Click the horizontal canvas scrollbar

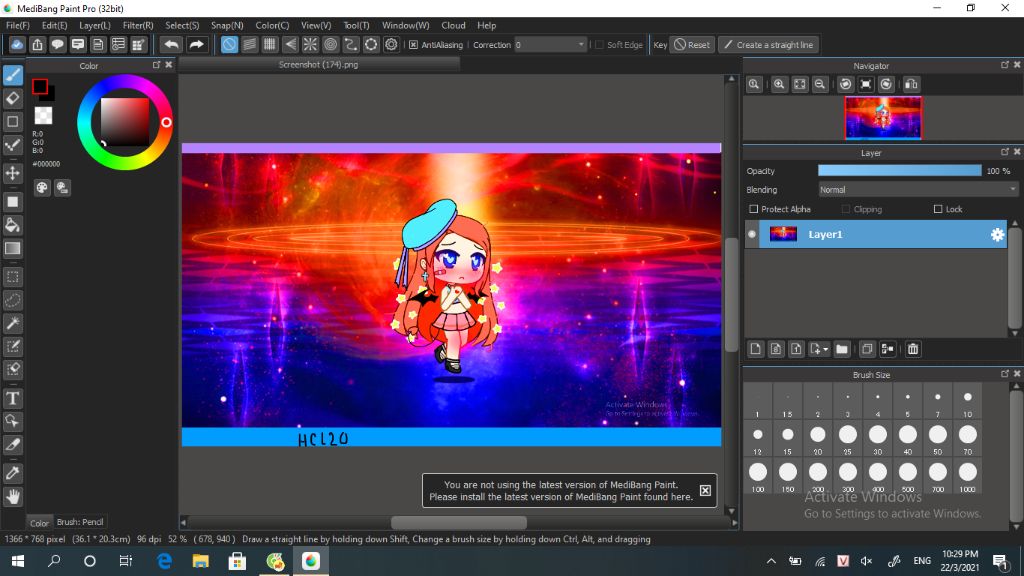(x=458, y=522)
